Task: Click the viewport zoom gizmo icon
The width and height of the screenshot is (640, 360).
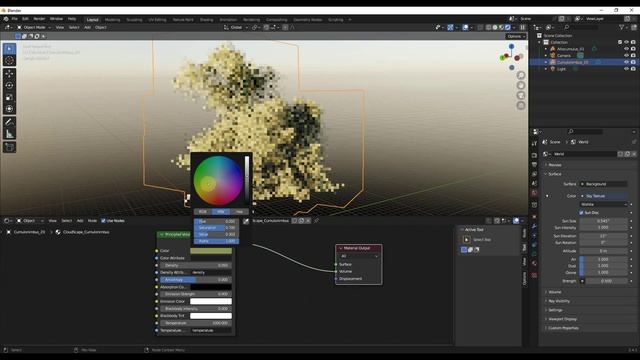Action: pos(521,75)
